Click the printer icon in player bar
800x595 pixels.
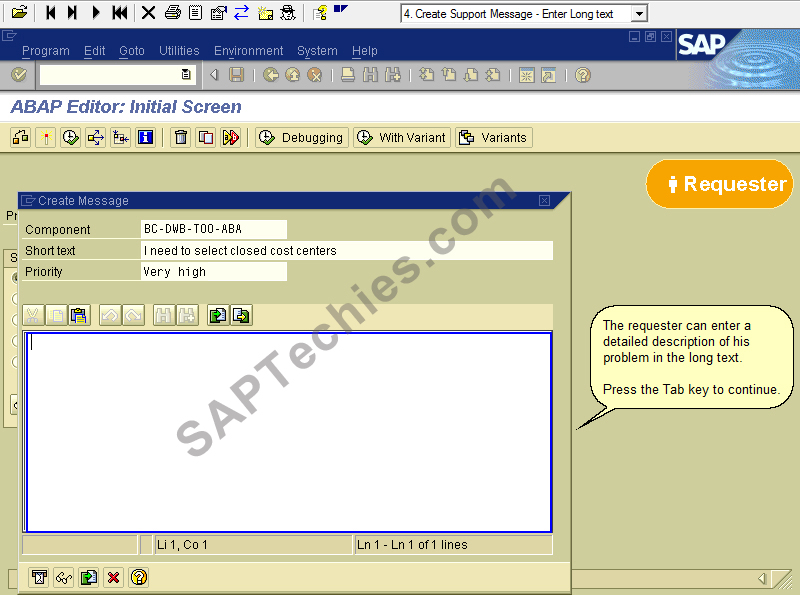[x=173, y=12]
